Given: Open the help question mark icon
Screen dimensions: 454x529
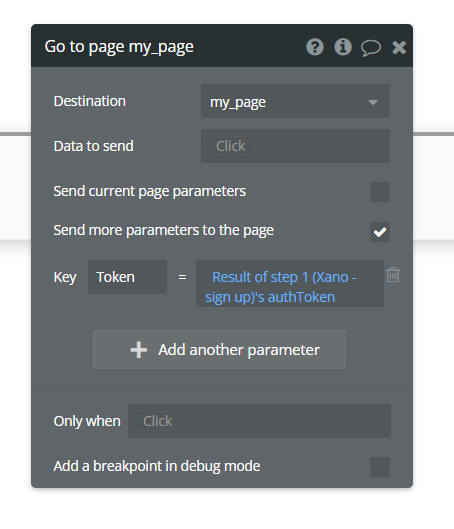Looking at the screenshot, I should click(x=315, y=47).
